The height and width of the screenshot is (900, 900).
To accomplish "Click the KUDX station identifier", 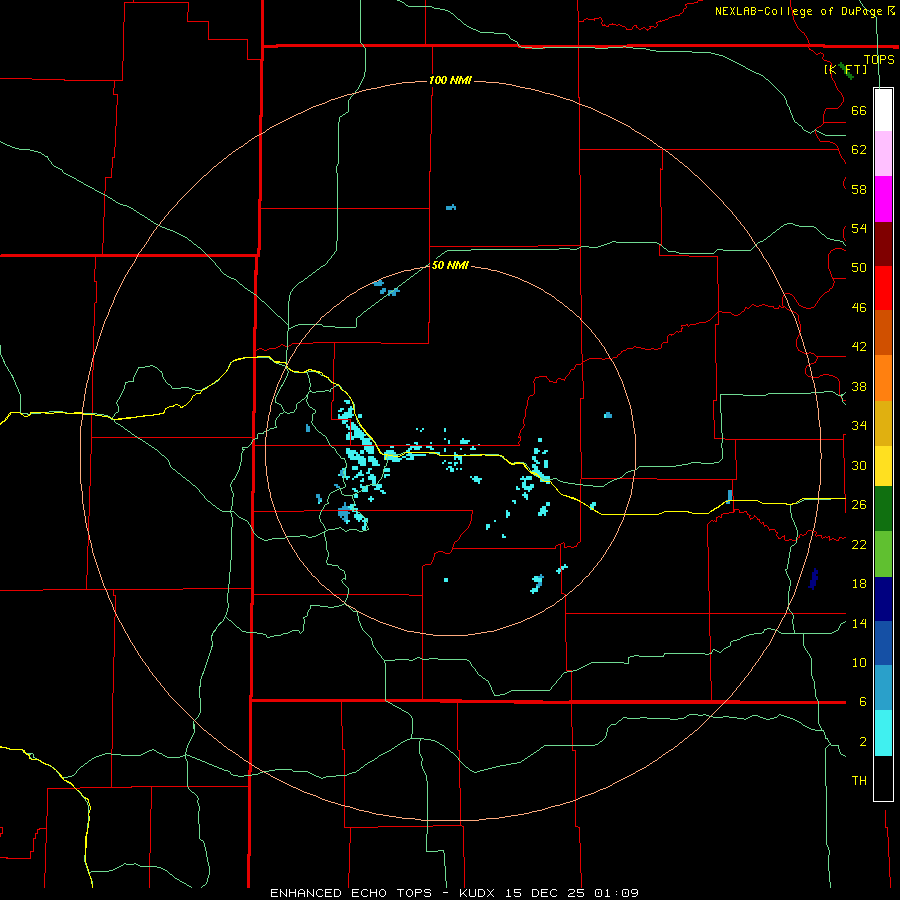I will tap(479, 893).
